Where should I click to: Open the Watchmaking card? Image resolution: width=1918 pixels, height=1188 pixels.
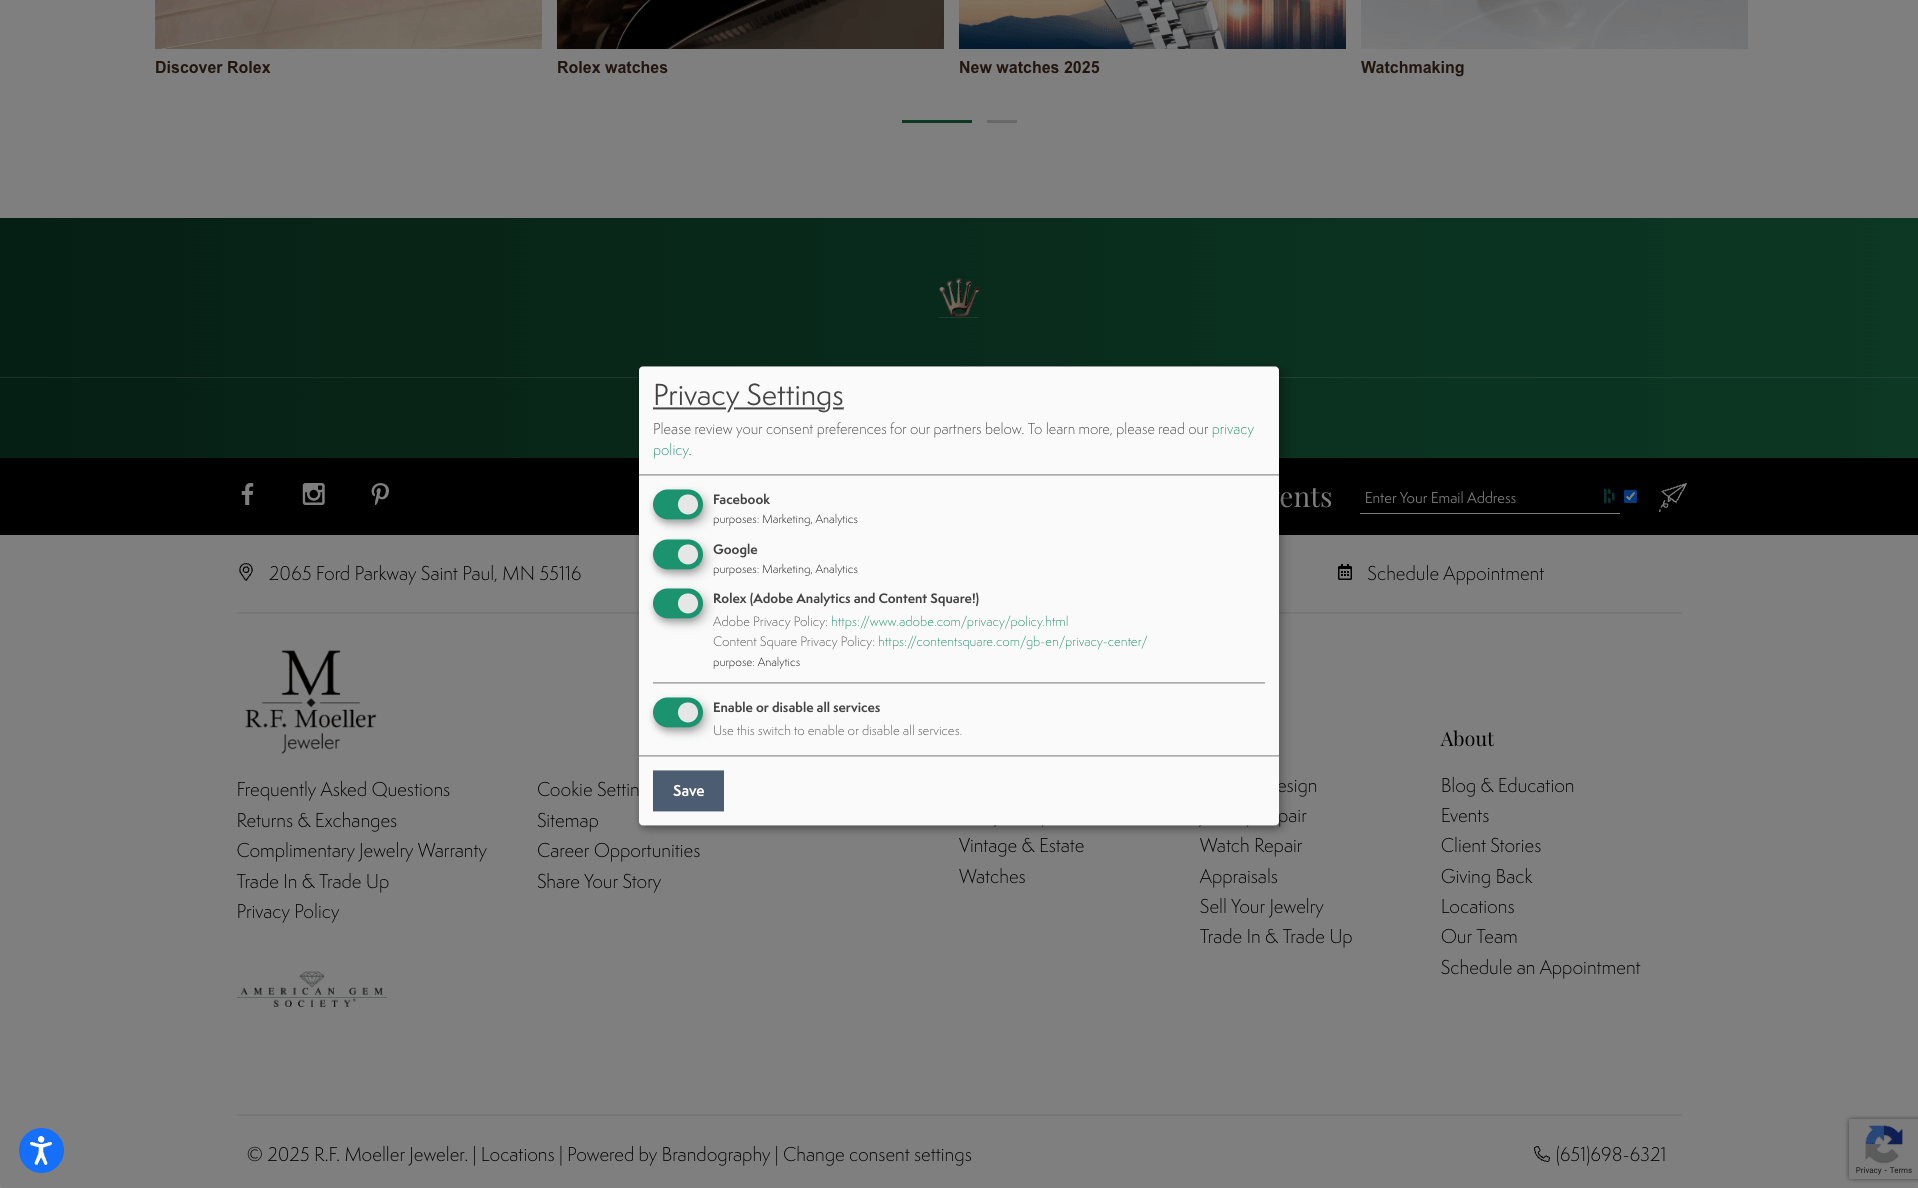click(x=1554, y=39)
